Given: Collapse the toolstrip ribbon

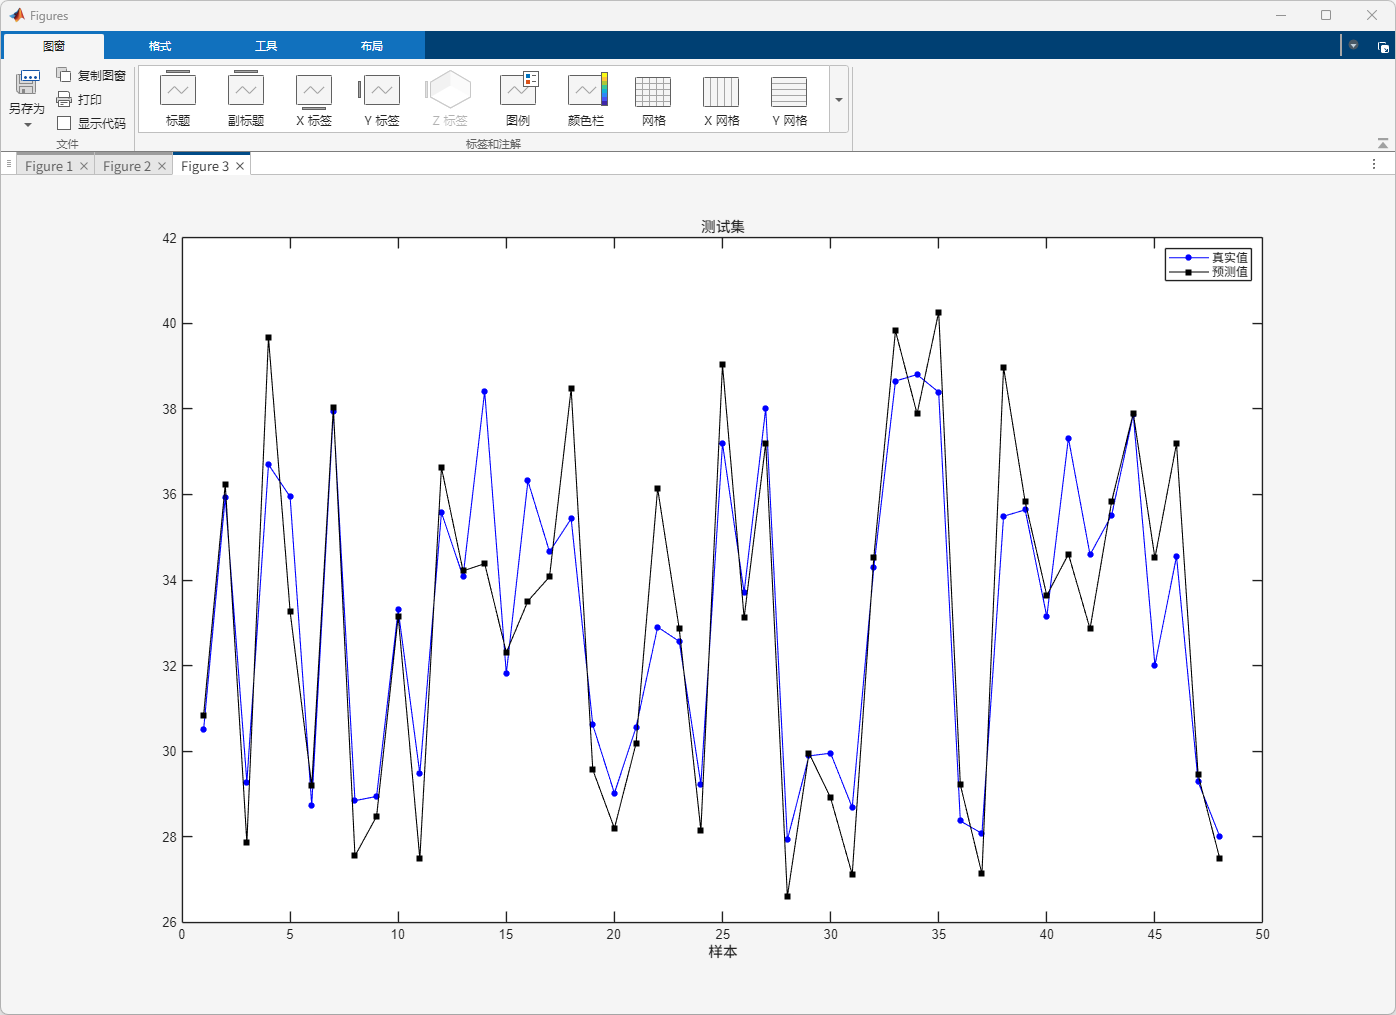Looking at the screenshot, I should (1383, 143).
